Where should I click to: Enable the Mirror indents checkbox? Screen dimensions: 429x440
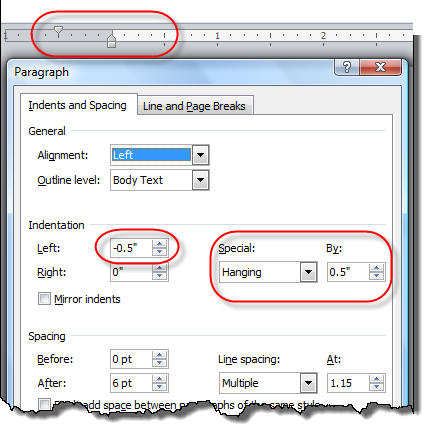[x=44, y=299]
